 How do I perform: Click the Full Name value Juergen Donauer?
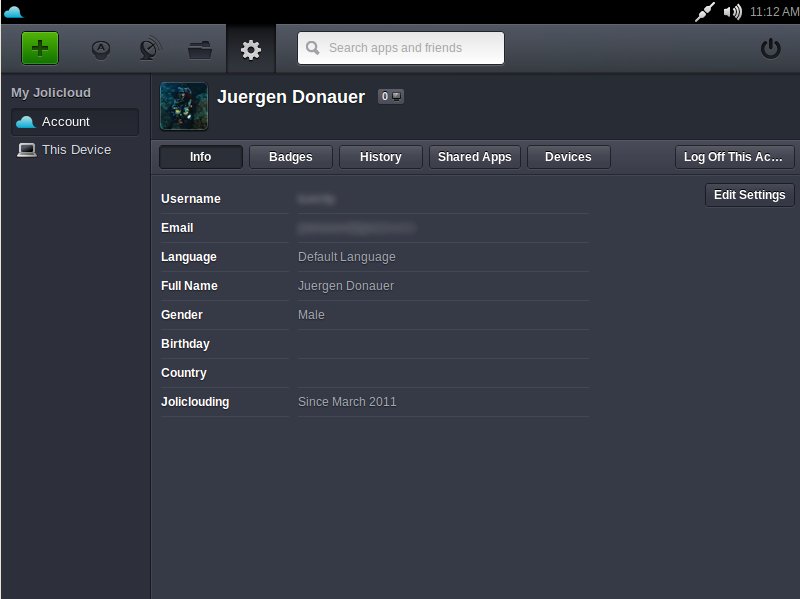(x=346, y=286)
